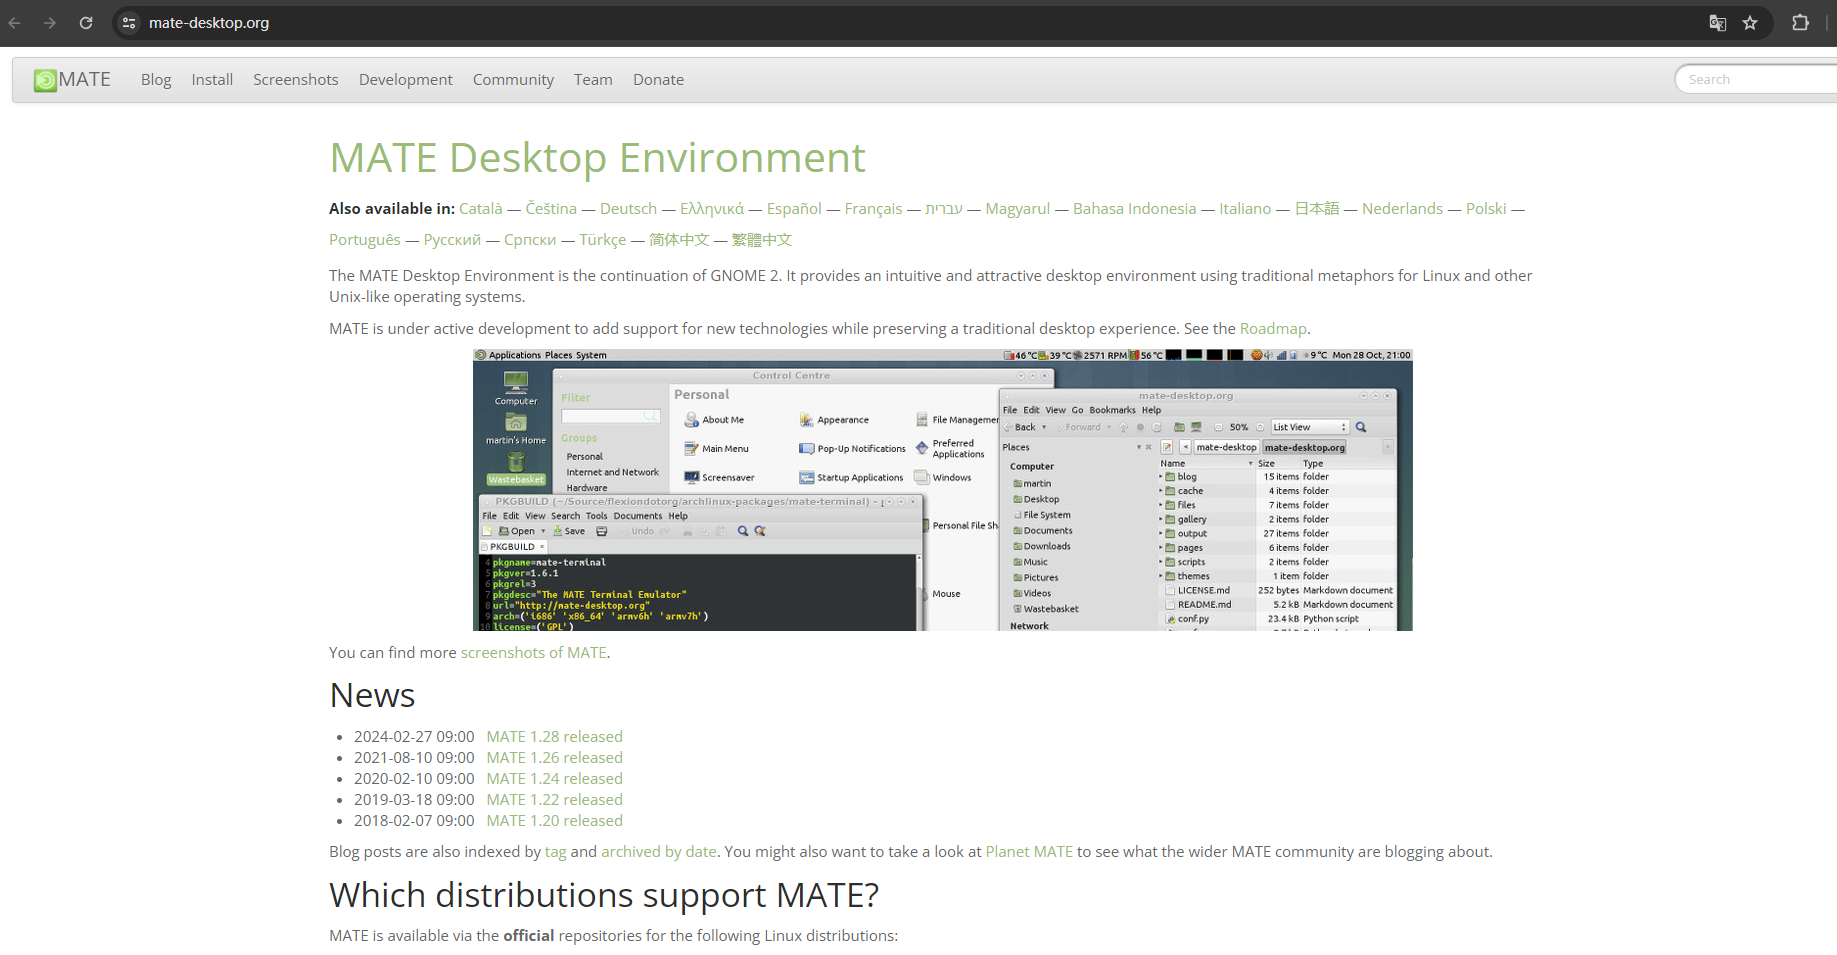Open site information icon in address bar
Screen dimensions: 1837x955
pos(129,23)
